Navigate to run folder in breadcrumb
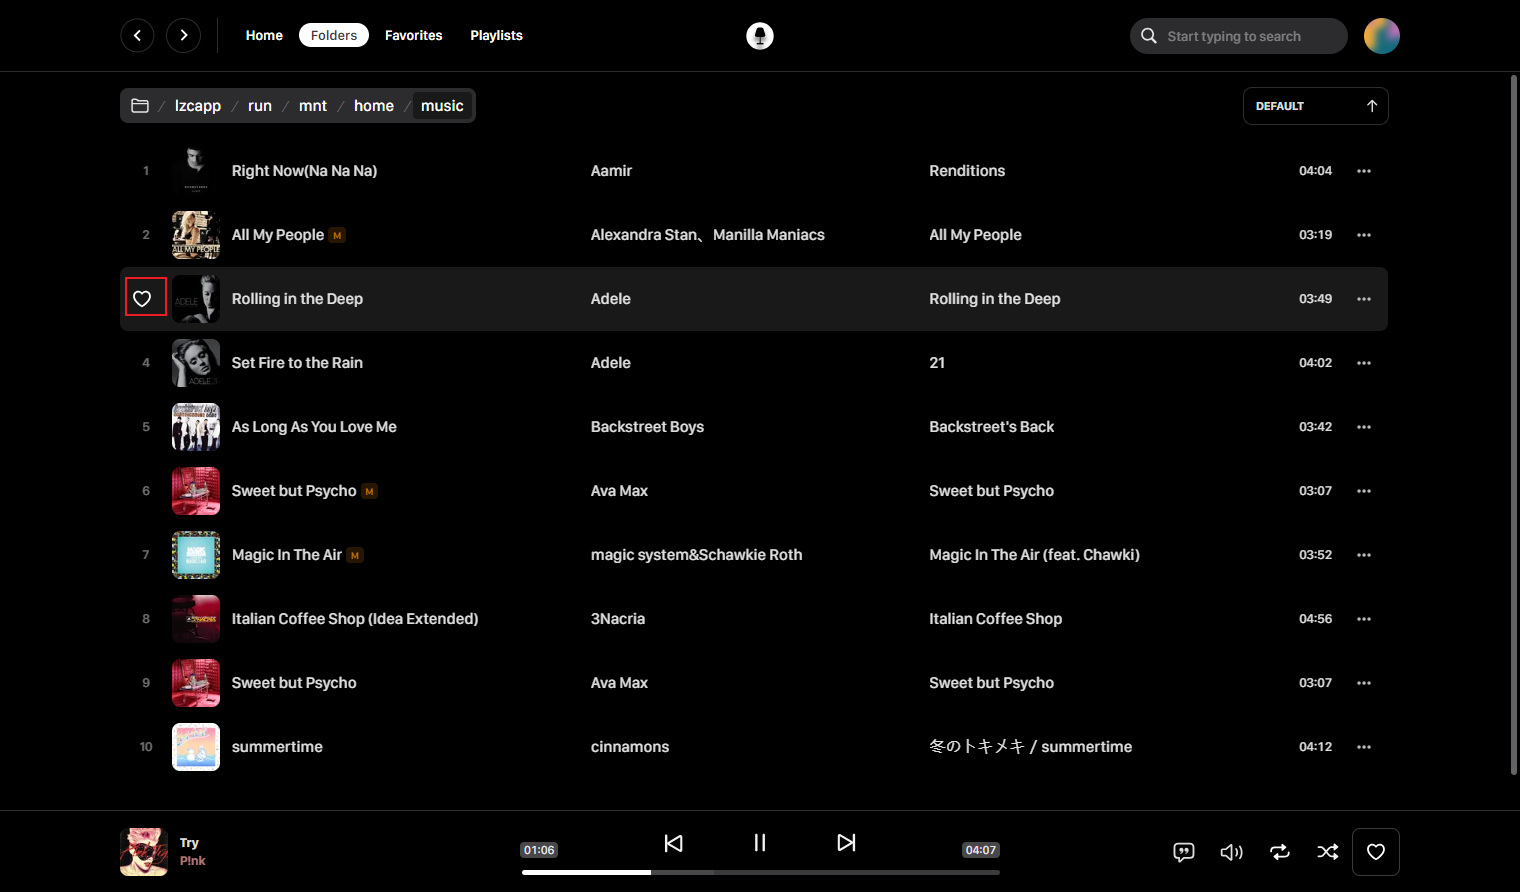The height and width of the screenshot is (892, 1520). tap(260, 106)
